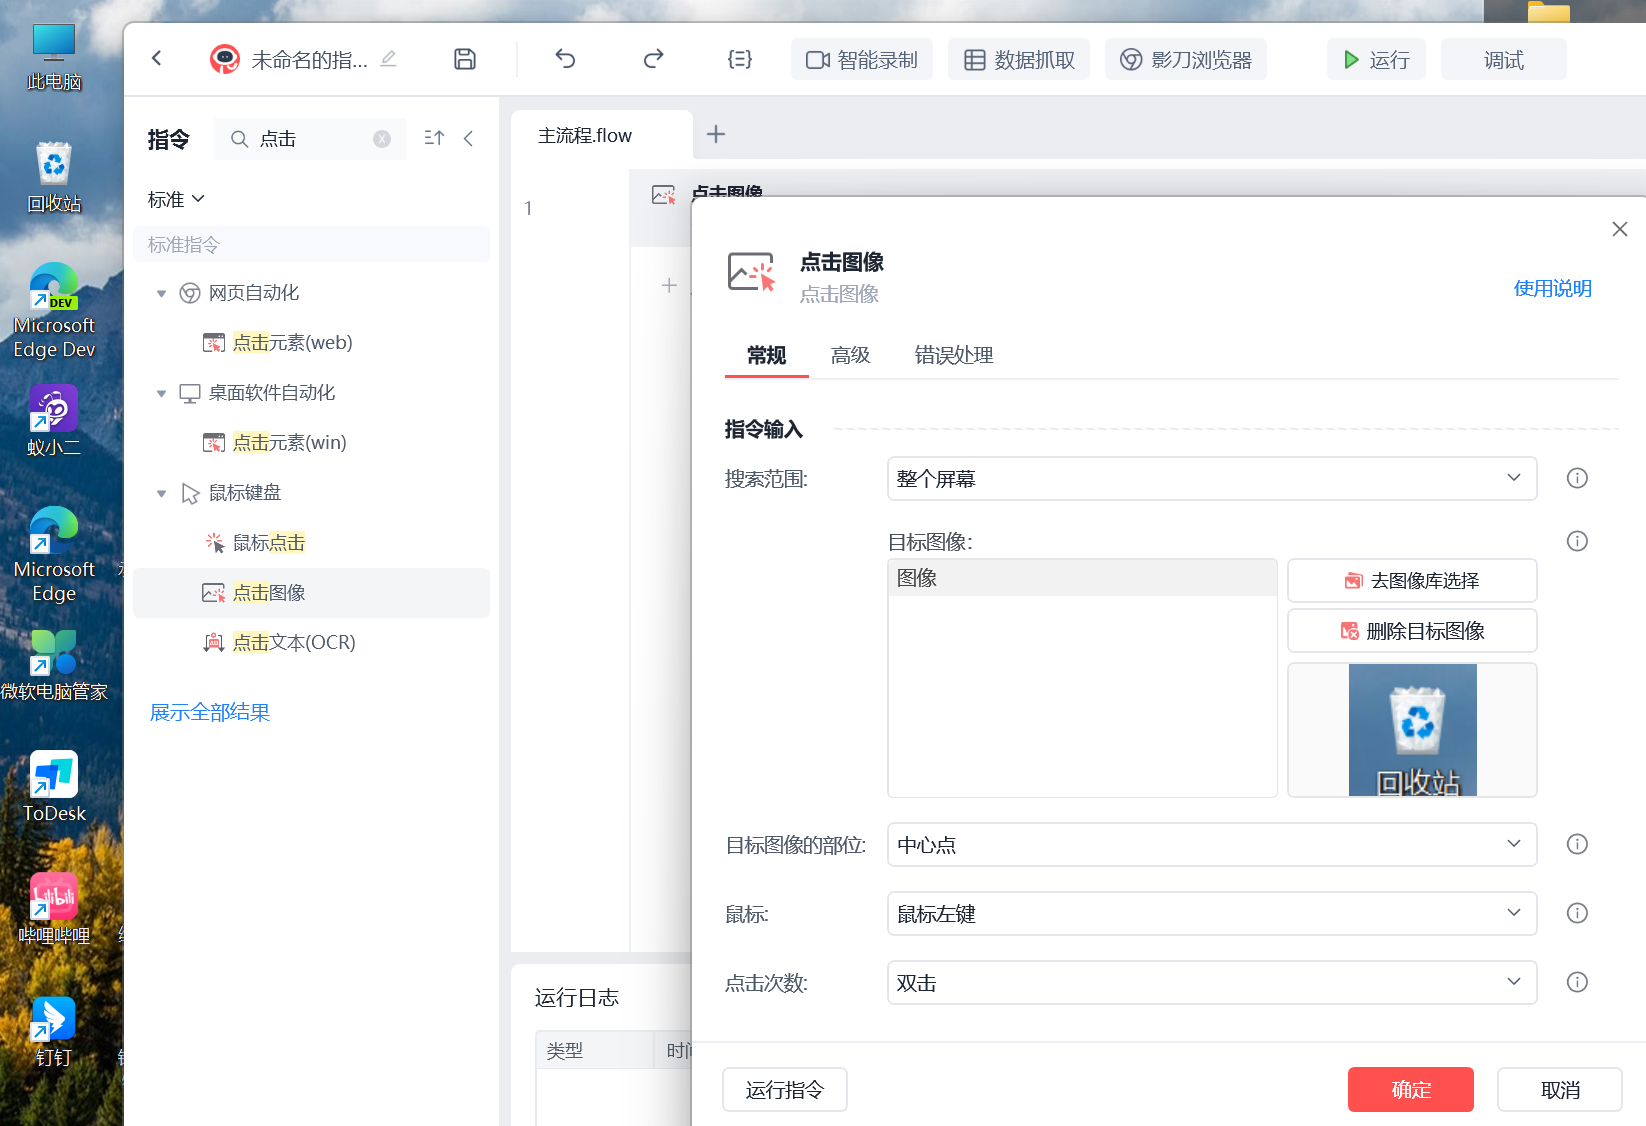Select the 回收站 desktop icon
The width and height of the screenshot is (1646, 1126).
54,178
